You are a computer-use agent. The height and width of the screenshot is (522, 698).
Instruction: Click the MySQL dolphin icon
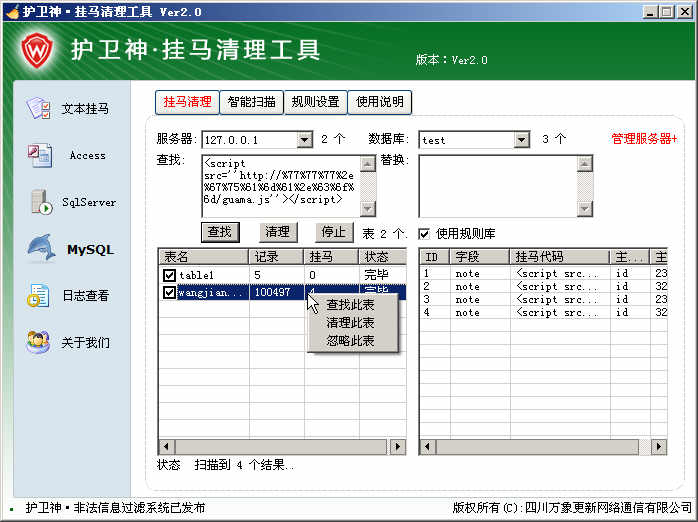41,248
